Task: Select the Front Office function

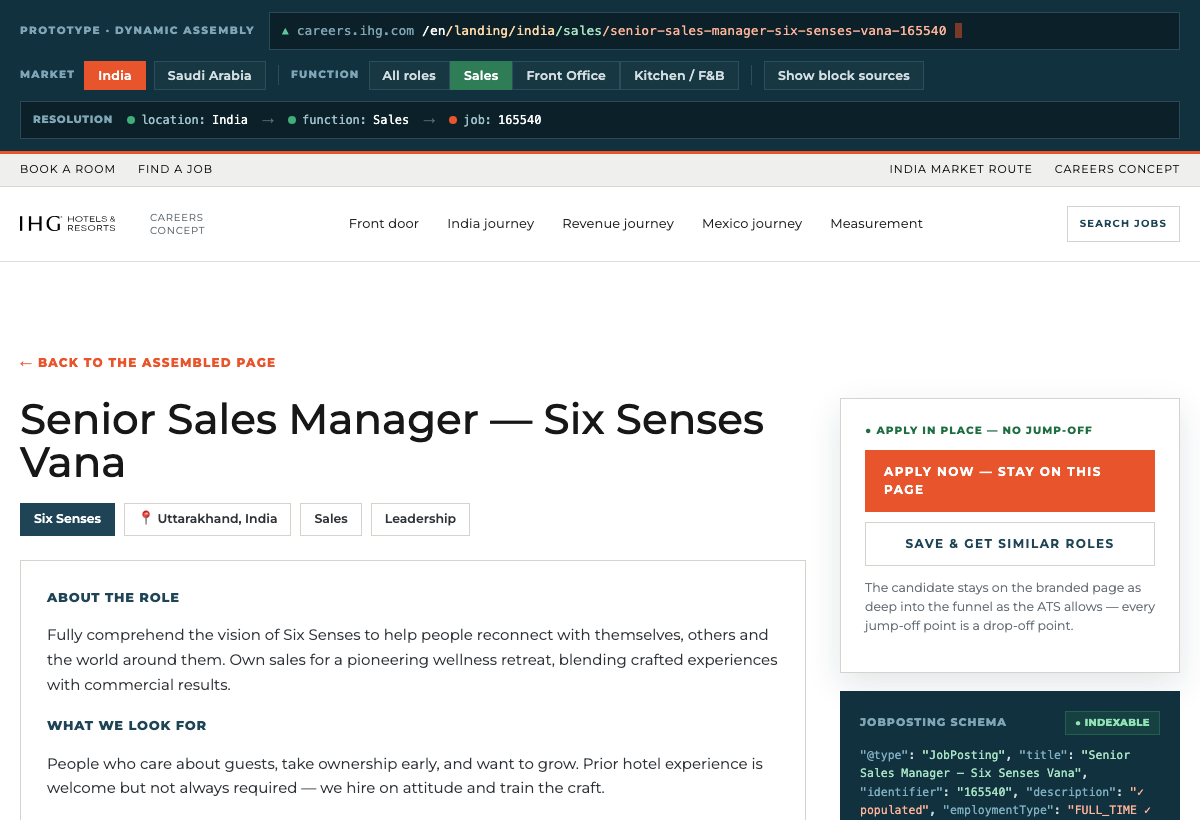Action: pos(566,76)
